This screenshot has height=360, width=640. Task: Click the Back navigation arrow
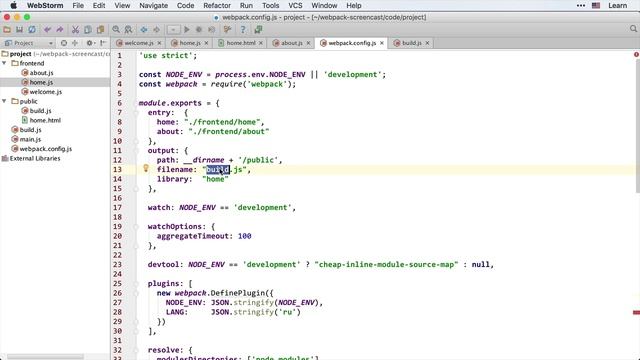click(144, 29)
